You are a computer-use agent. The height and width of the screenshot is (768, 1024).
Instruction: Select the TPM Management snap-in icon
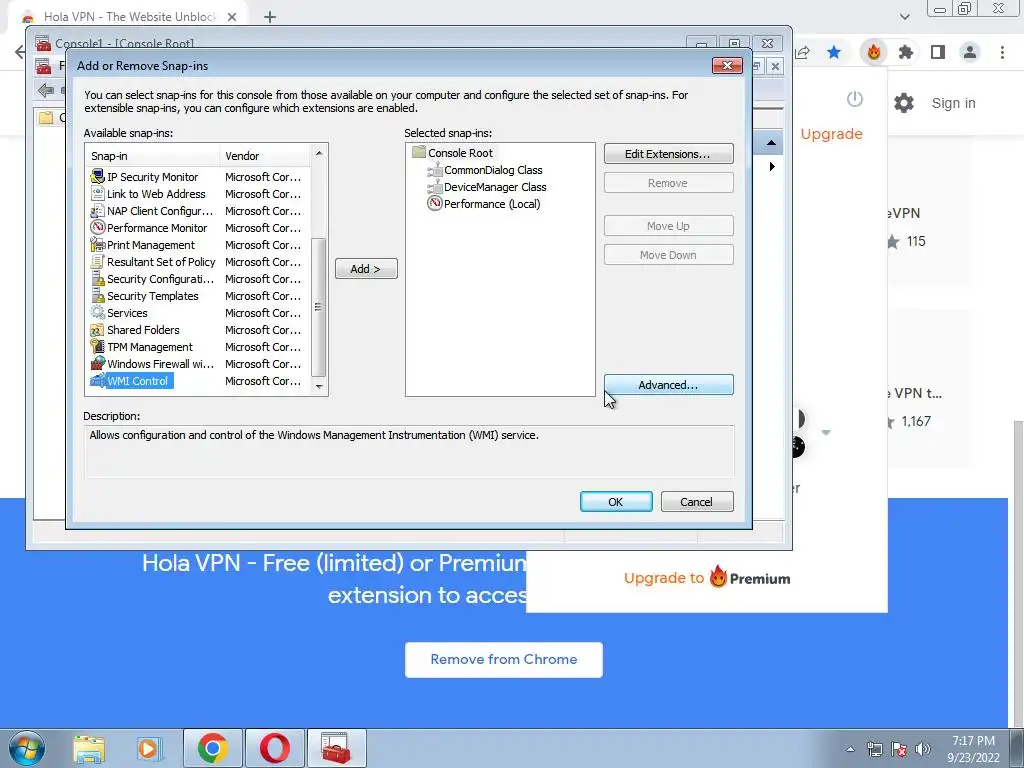click(x=97, y=346)
